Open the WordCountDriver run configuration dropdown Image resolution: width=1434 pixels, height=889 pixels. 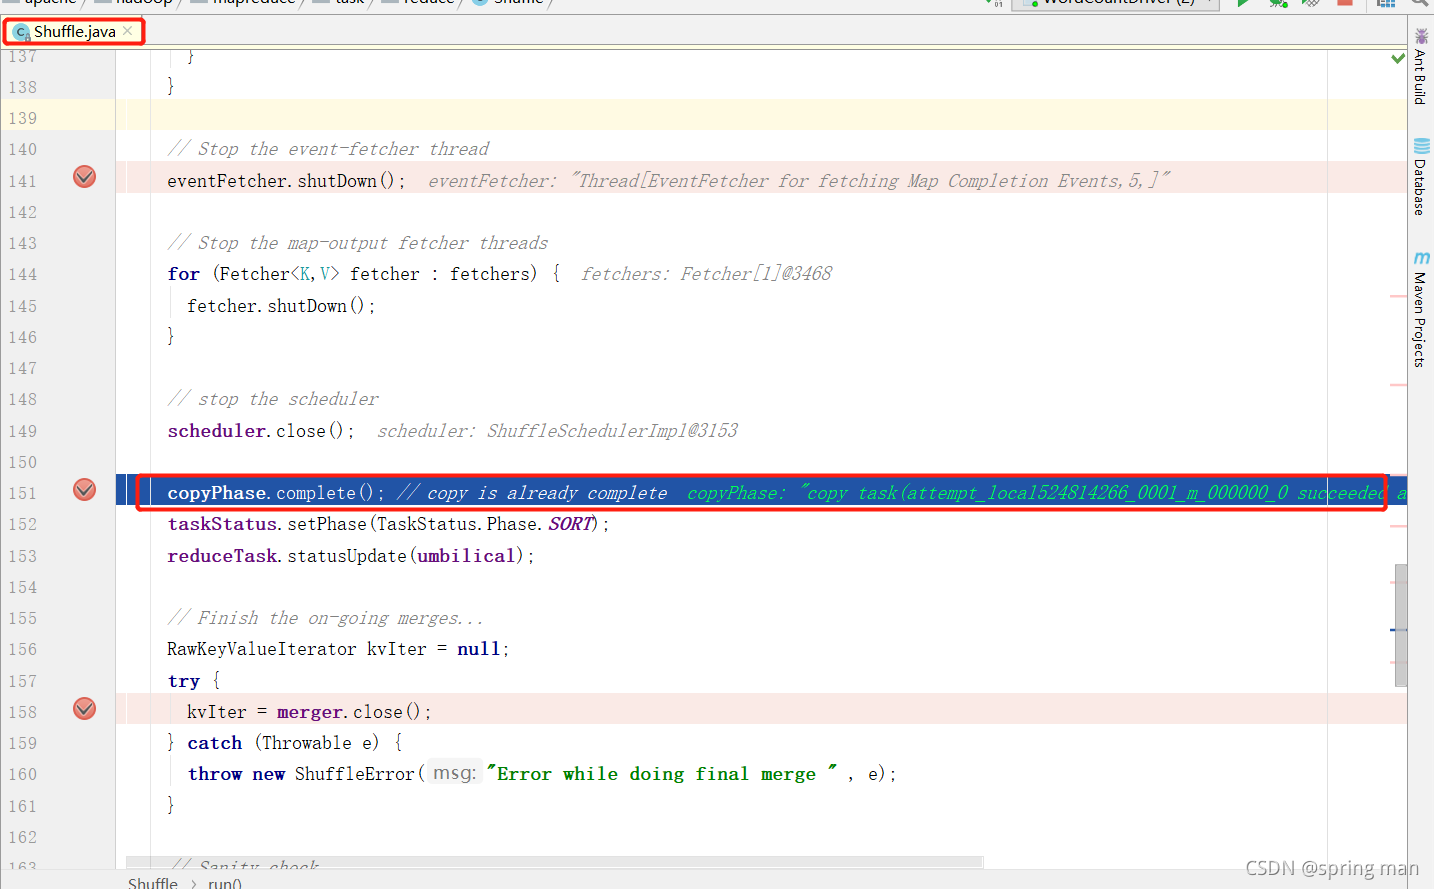pos(1115,3)
